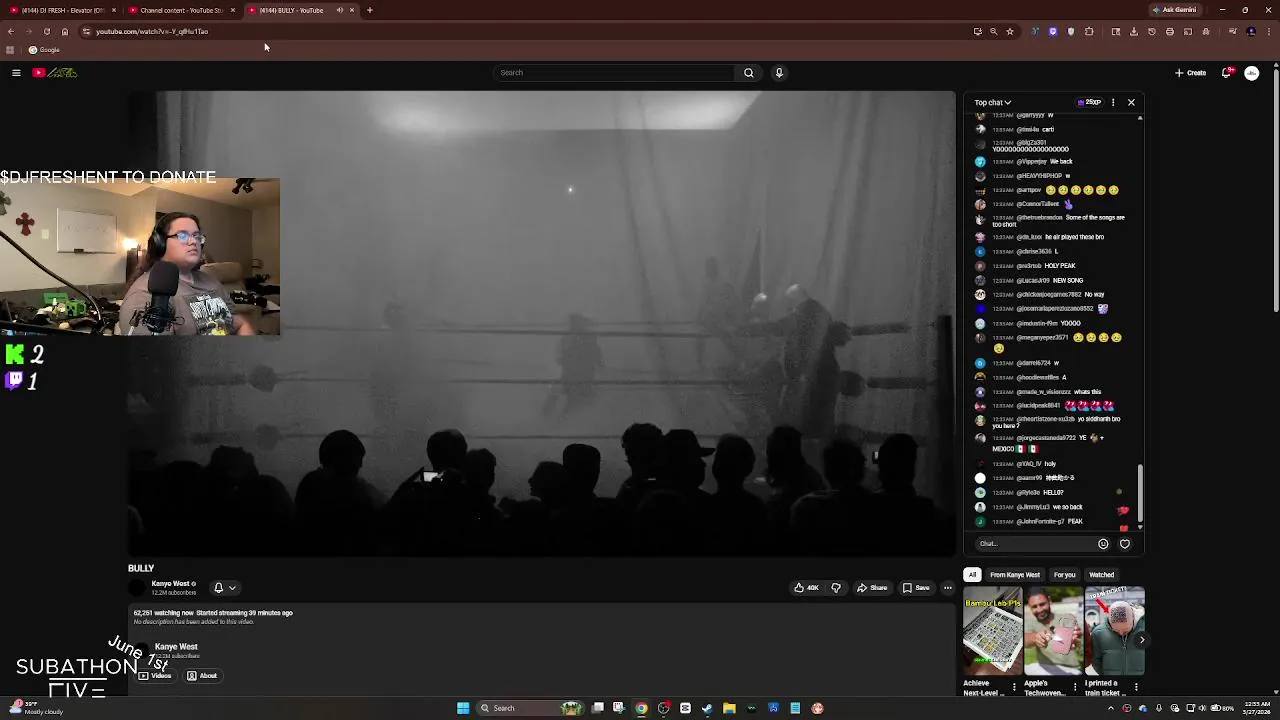Viewport: 1280px width, 720px height.
Task: Select the For you filter chip
Action: [x=1064, y=575]
